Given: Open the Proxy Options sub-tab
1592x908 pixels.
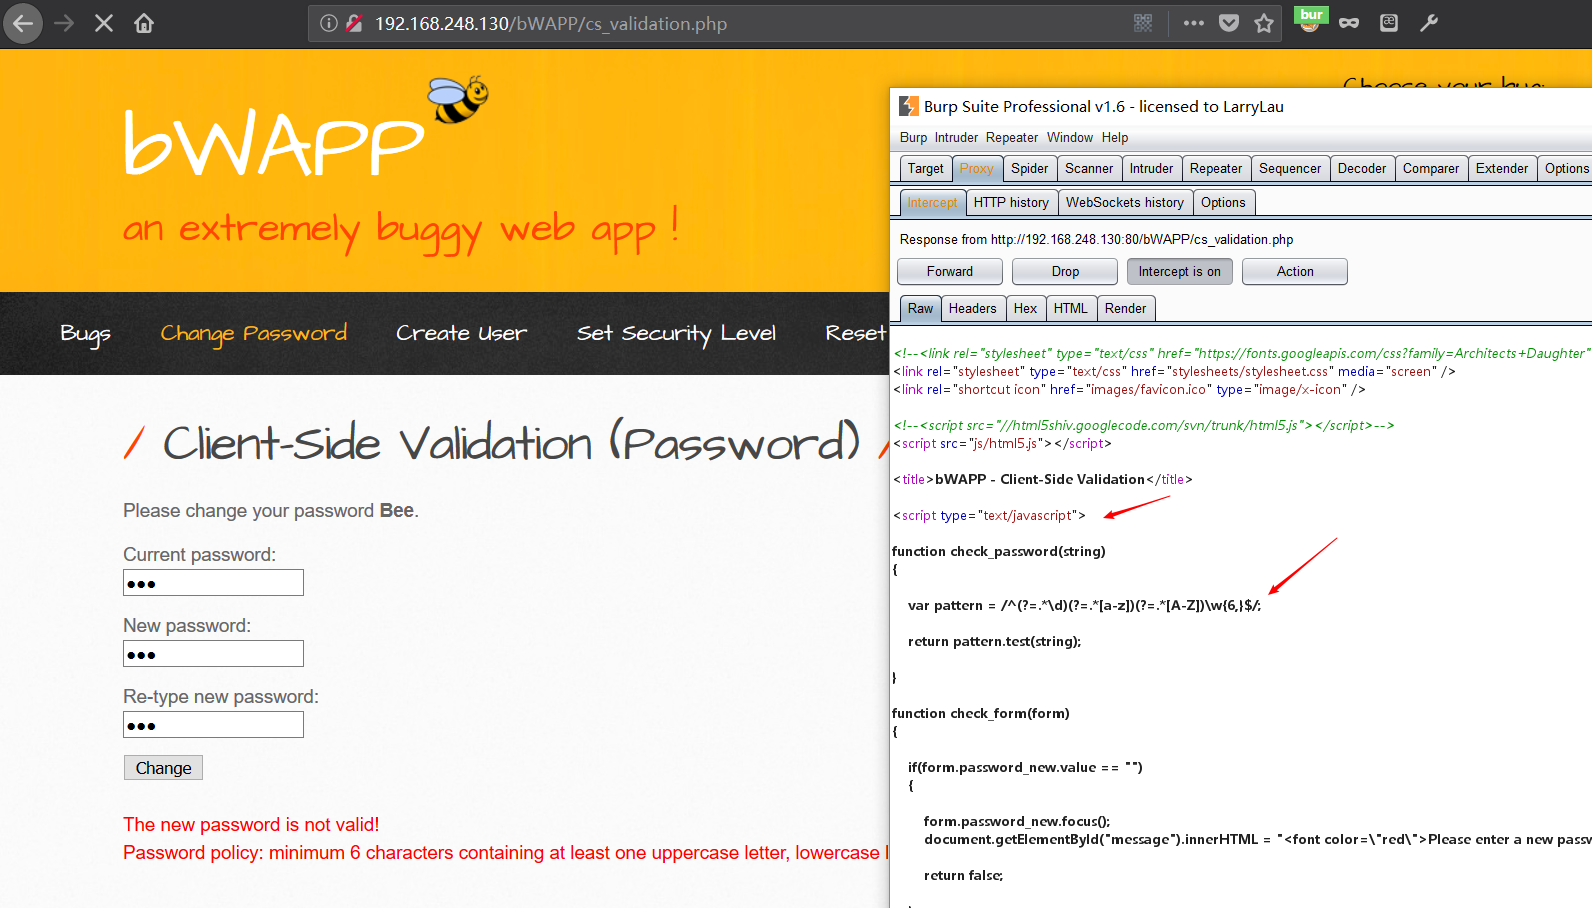Looking at the screenshot, I should pyautogui.click(x=1223, y=203).
